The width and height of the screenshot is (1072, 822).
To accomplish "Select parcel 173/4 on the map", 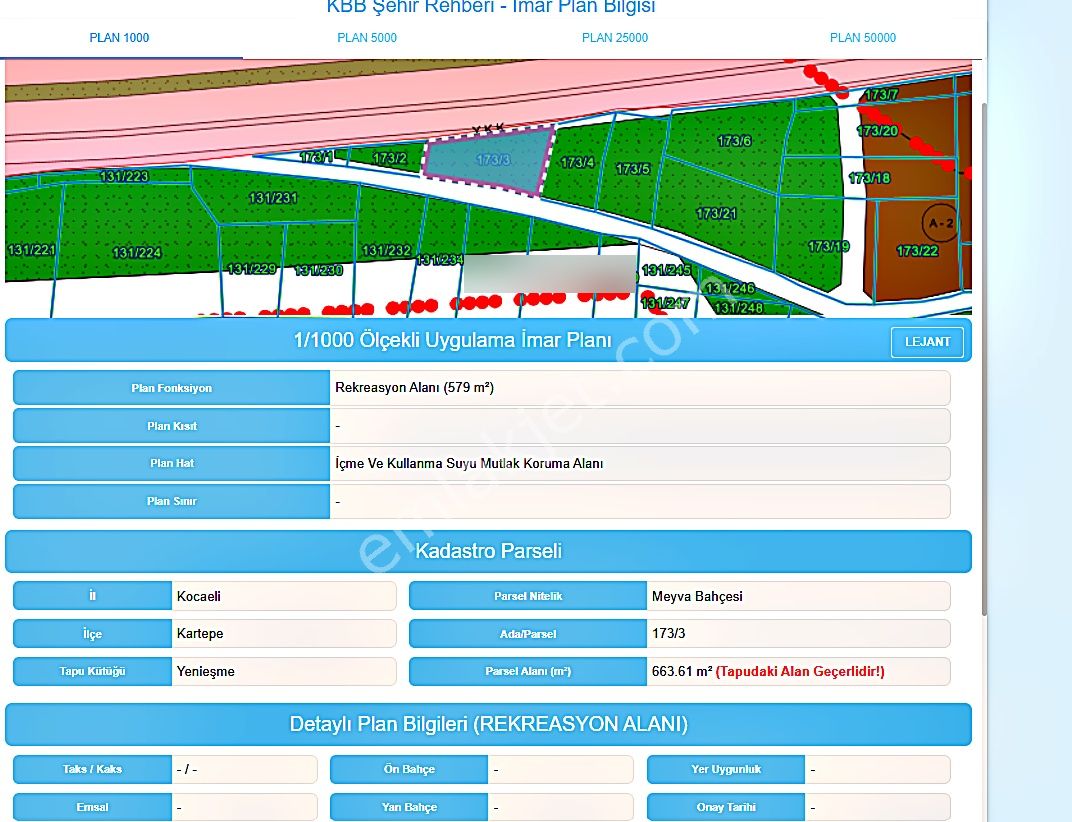I will tap(577, 162).
